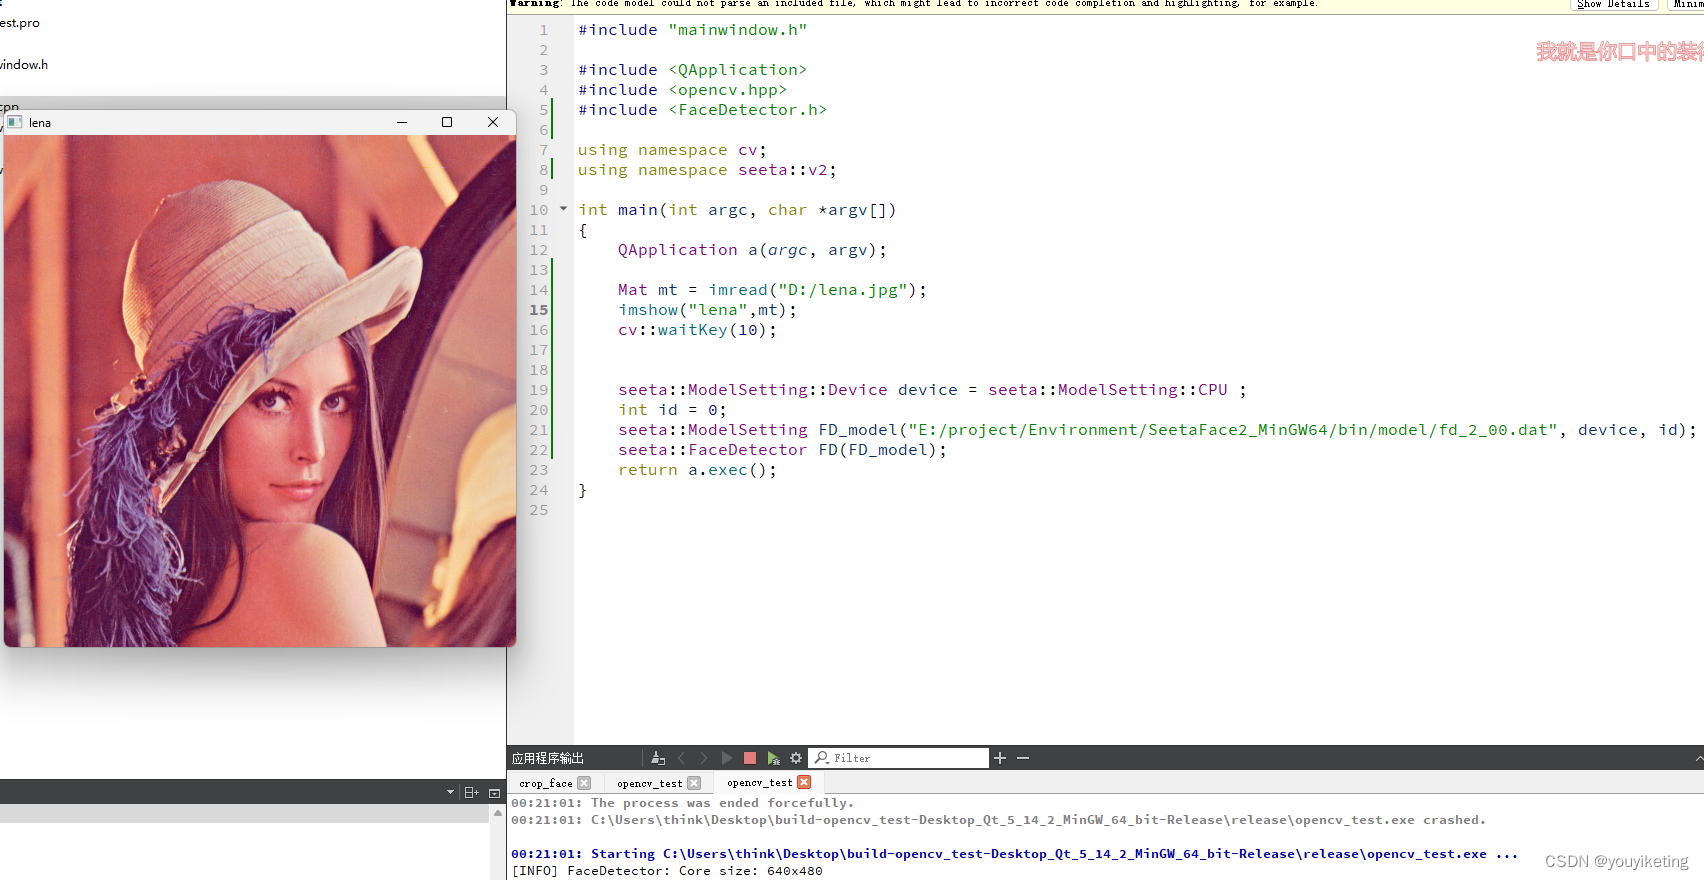Click the cv::waitKey(10) line
Screen dimensions: 1704x880
click(x=697, y=330)
